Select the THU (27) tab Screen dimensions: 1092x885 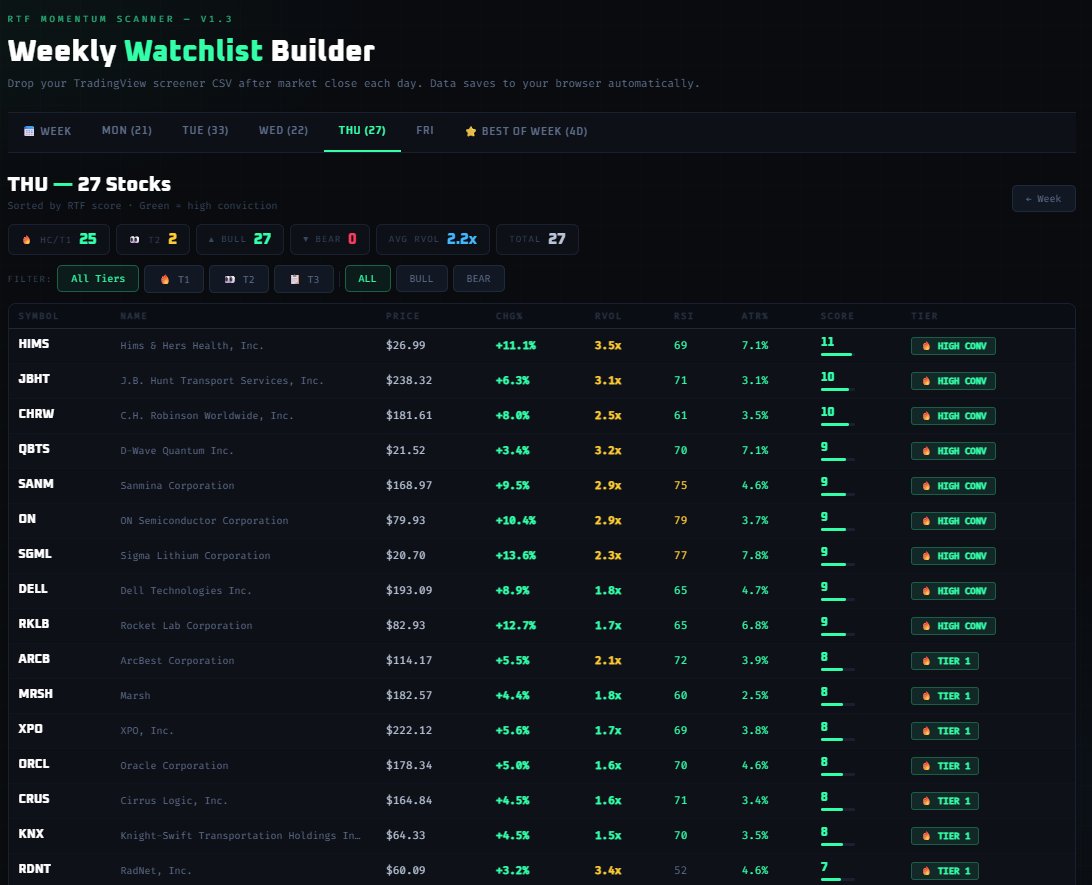[x=362, y=131]
